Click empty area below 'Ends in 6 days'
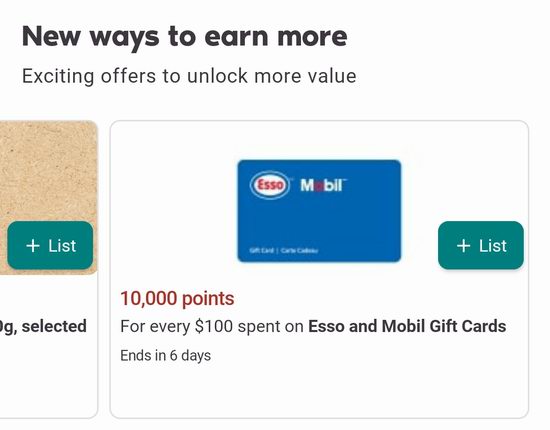 click(318, 391)
